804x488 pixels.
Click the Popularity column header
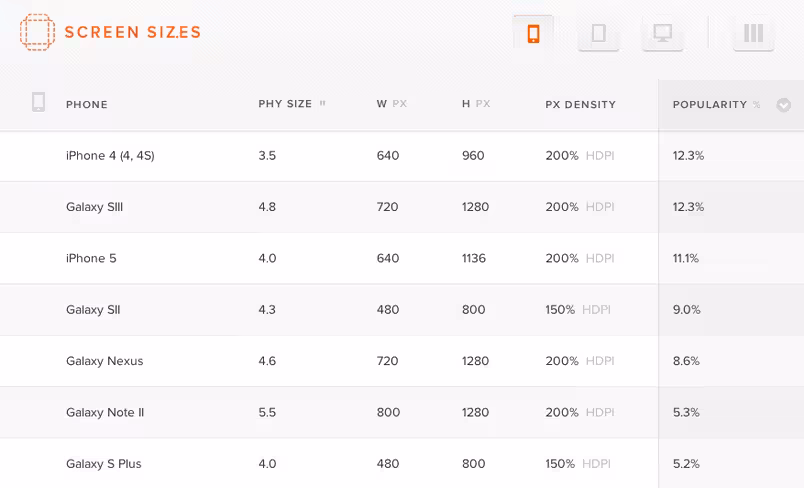(716, 105)
